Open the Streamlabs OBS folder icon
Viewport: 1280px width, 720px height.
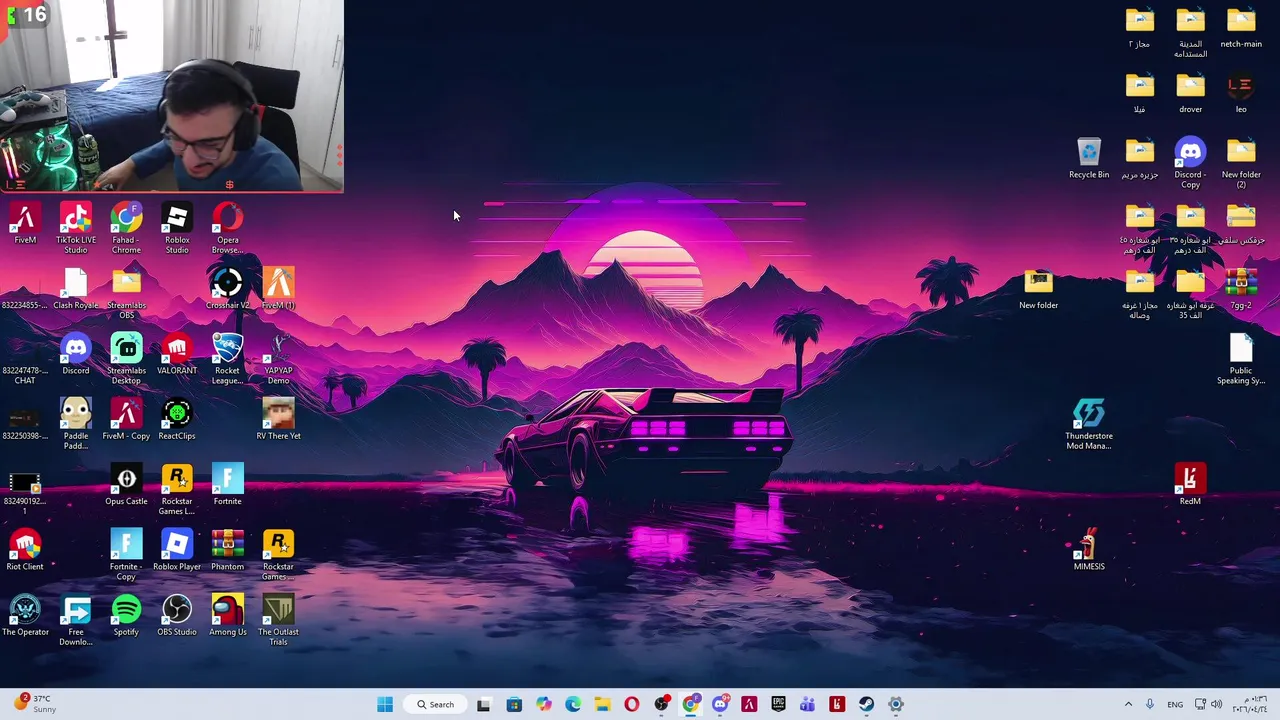pyautogui.click(x=126, y=294)
